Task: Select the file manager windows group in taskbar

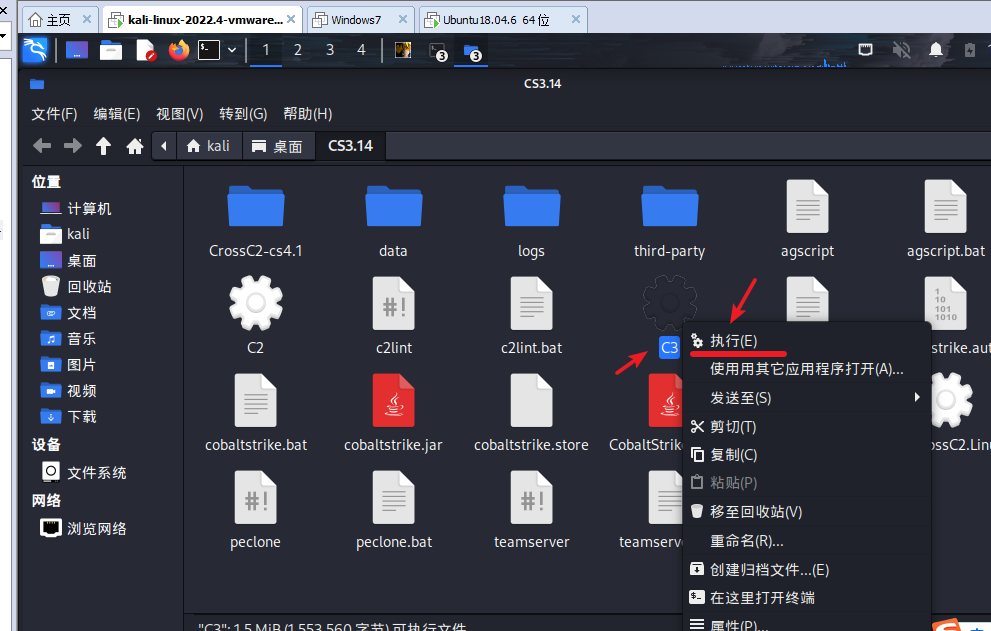Action: [472, 51]
